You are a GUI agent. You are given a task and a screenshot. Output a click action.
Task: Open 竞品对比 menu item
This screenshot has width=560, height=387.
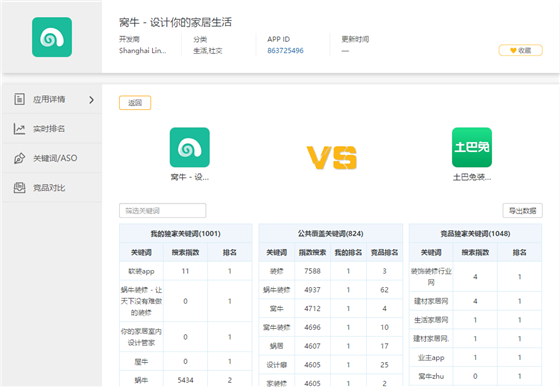pos(52,187)
